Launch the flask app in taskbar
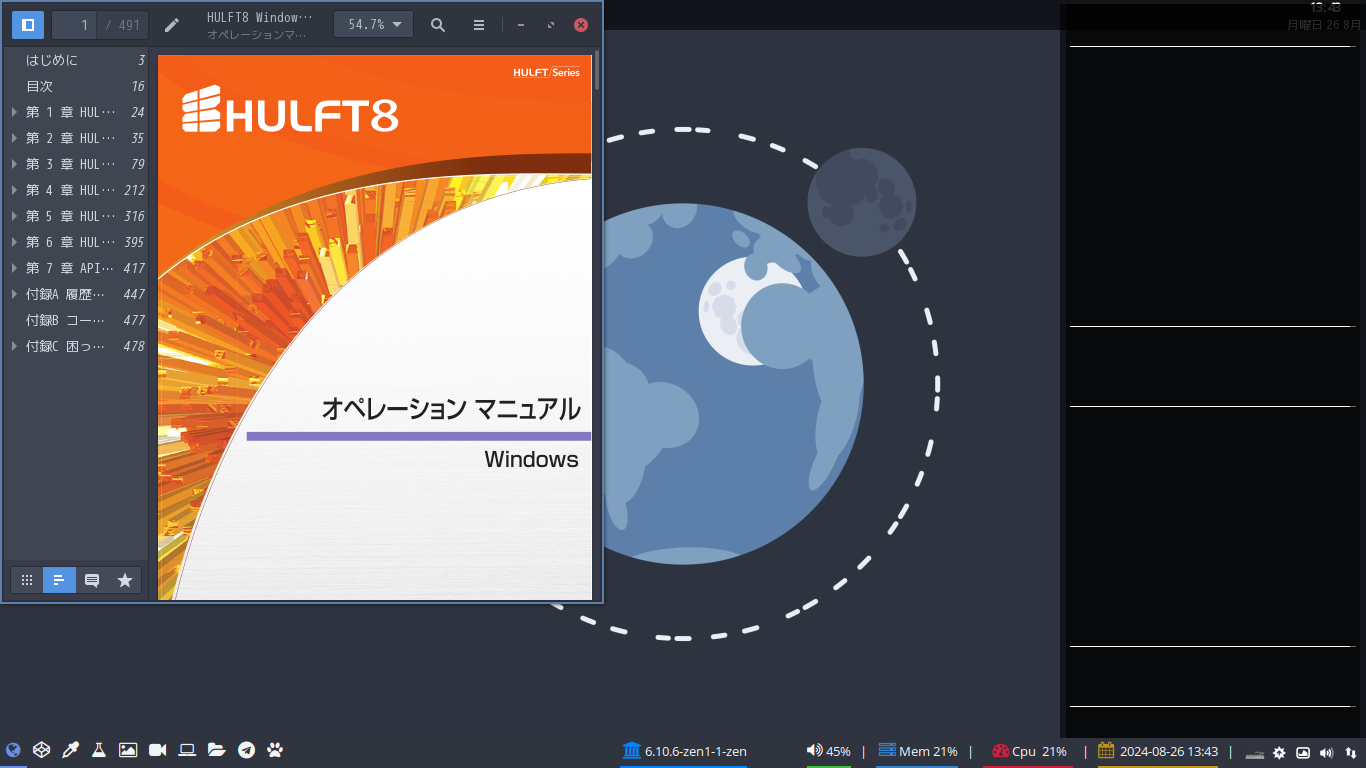 (x=99, y=750)
